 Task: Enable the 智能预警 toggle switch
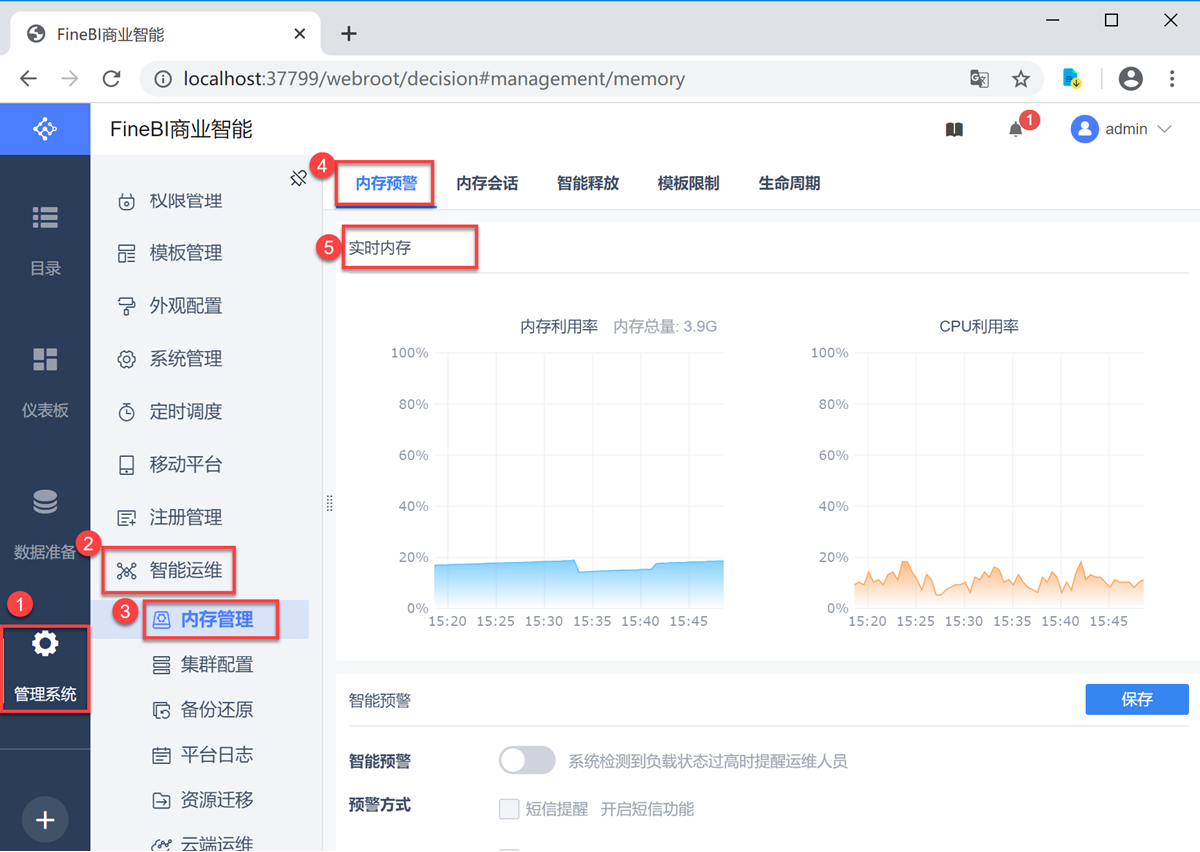527,760
